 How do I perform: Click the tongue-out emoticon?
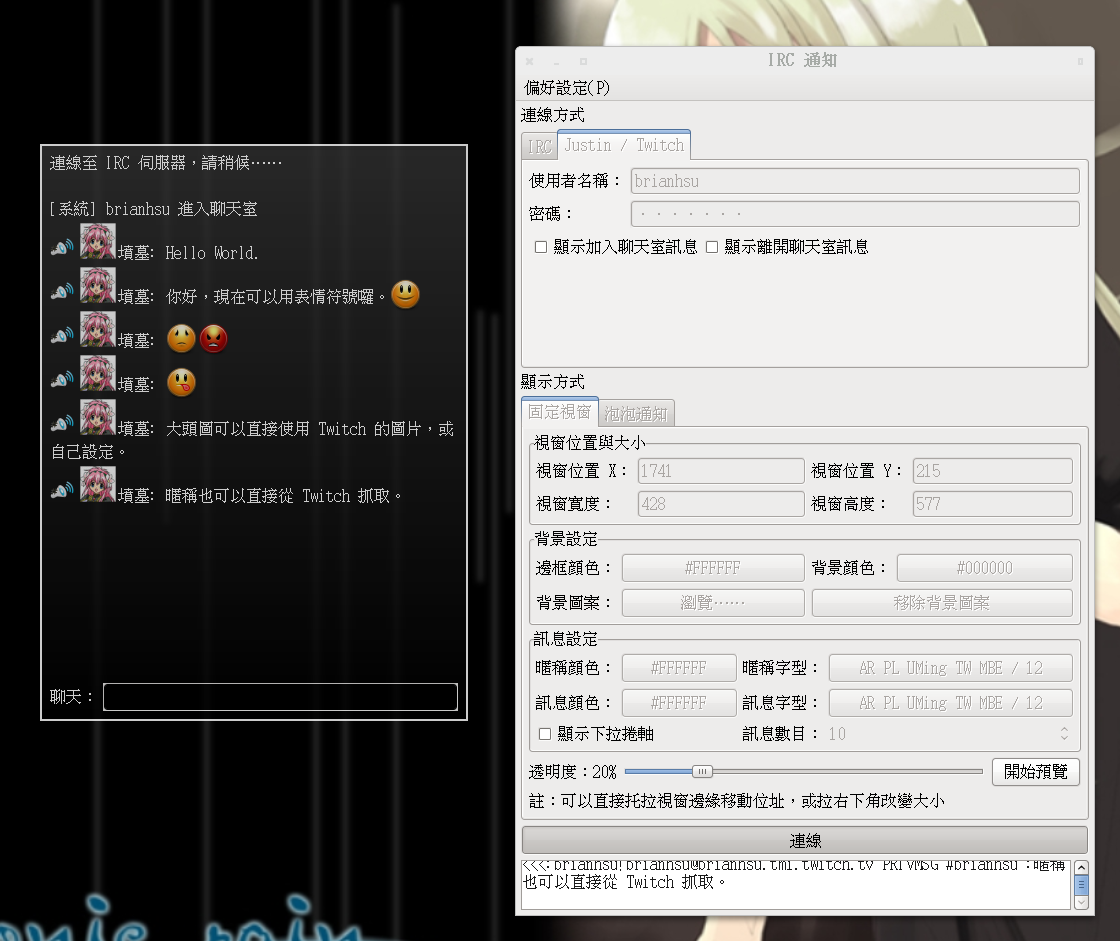pos(181,383)
